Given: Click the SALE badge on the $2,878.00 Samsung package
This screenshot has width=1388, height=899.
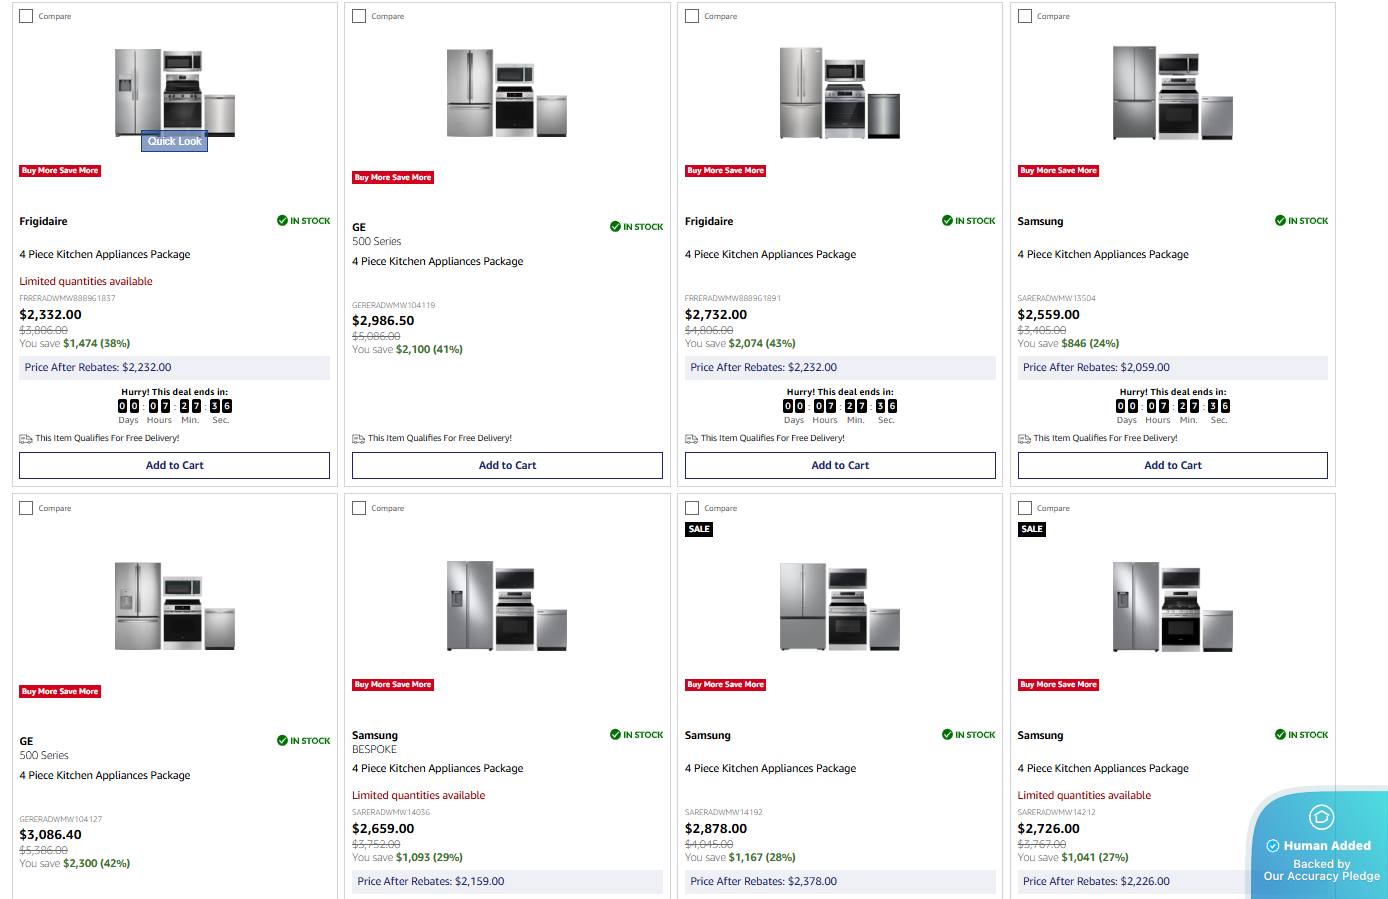Looking at the screenshot, I should click(699, 529).
